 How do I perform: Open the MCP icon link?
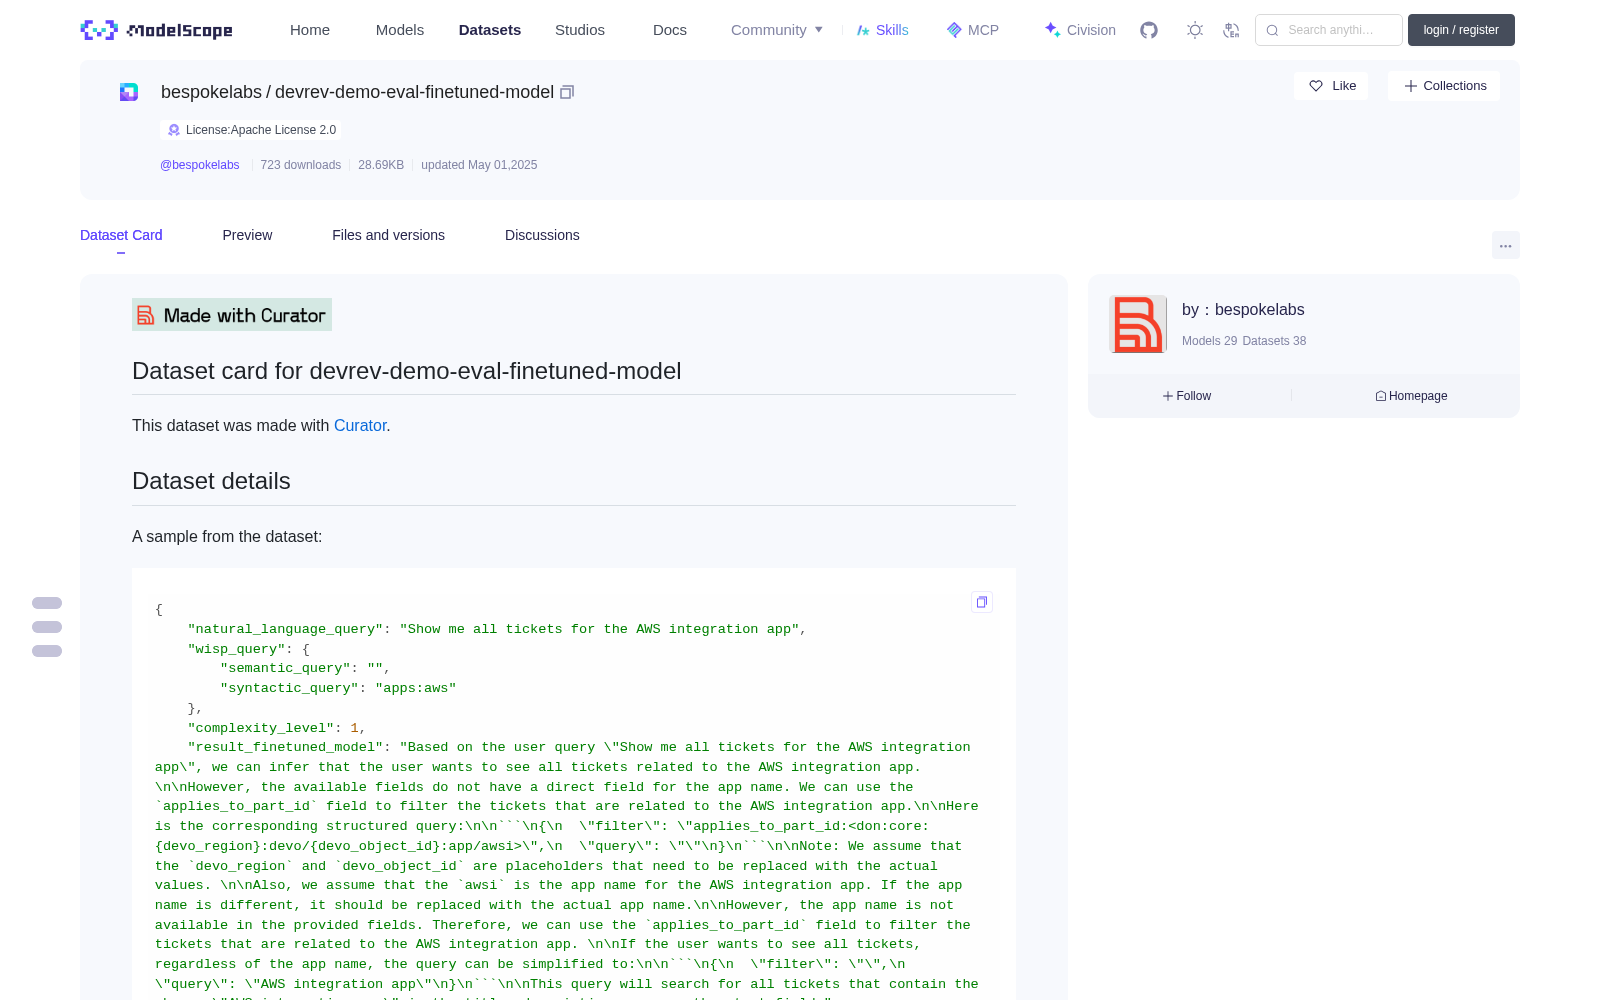972,30
